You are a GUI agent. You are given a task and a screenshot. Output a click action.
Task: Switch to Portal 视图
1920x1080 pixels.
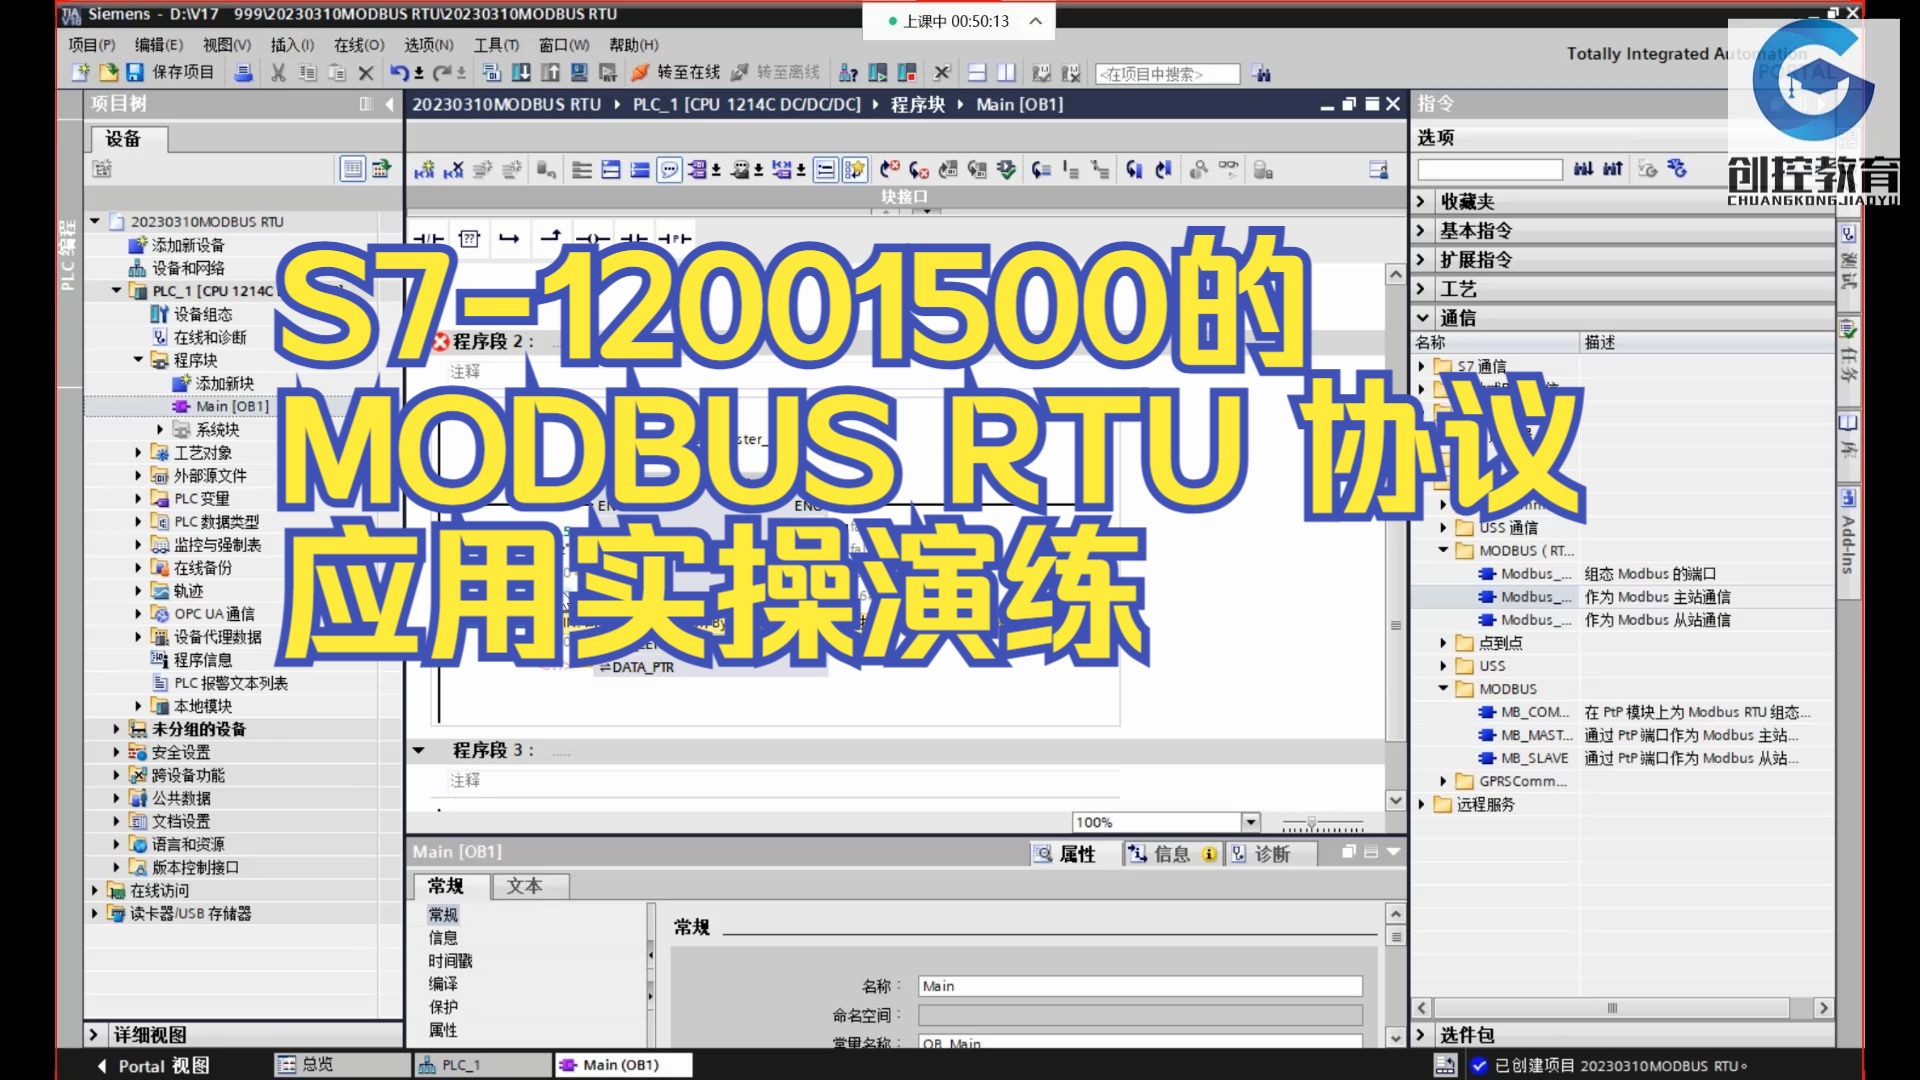tap(155, 1066)
